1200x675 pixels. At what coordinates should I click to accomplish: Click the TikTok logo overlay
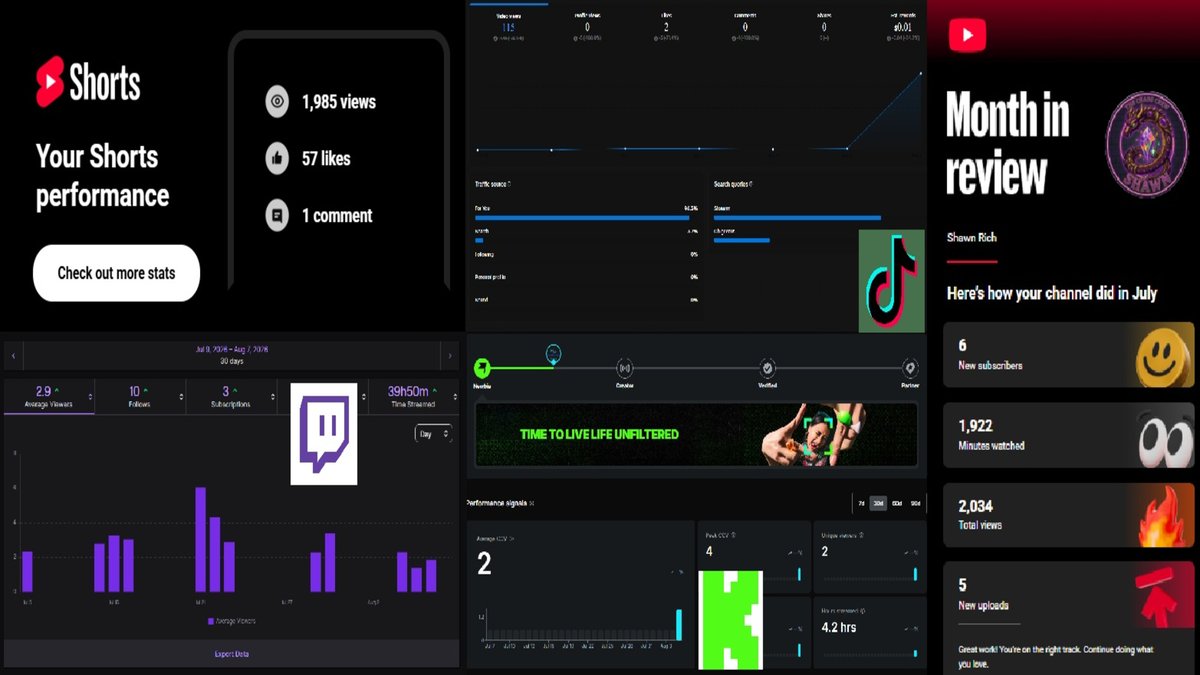point(892,281)
